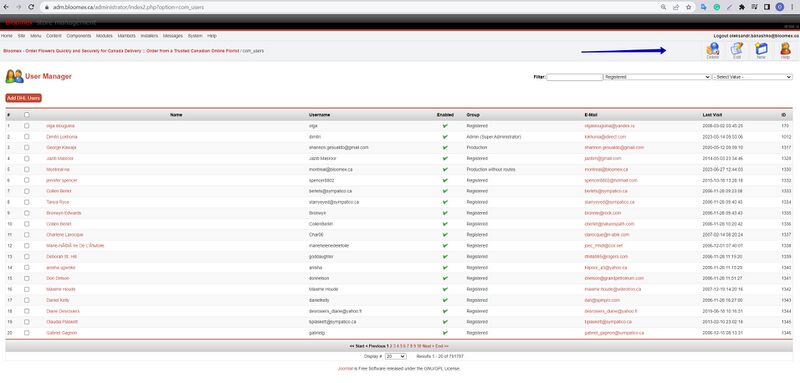Click the Add DHL Users button
800x383 pixels.
23,98
